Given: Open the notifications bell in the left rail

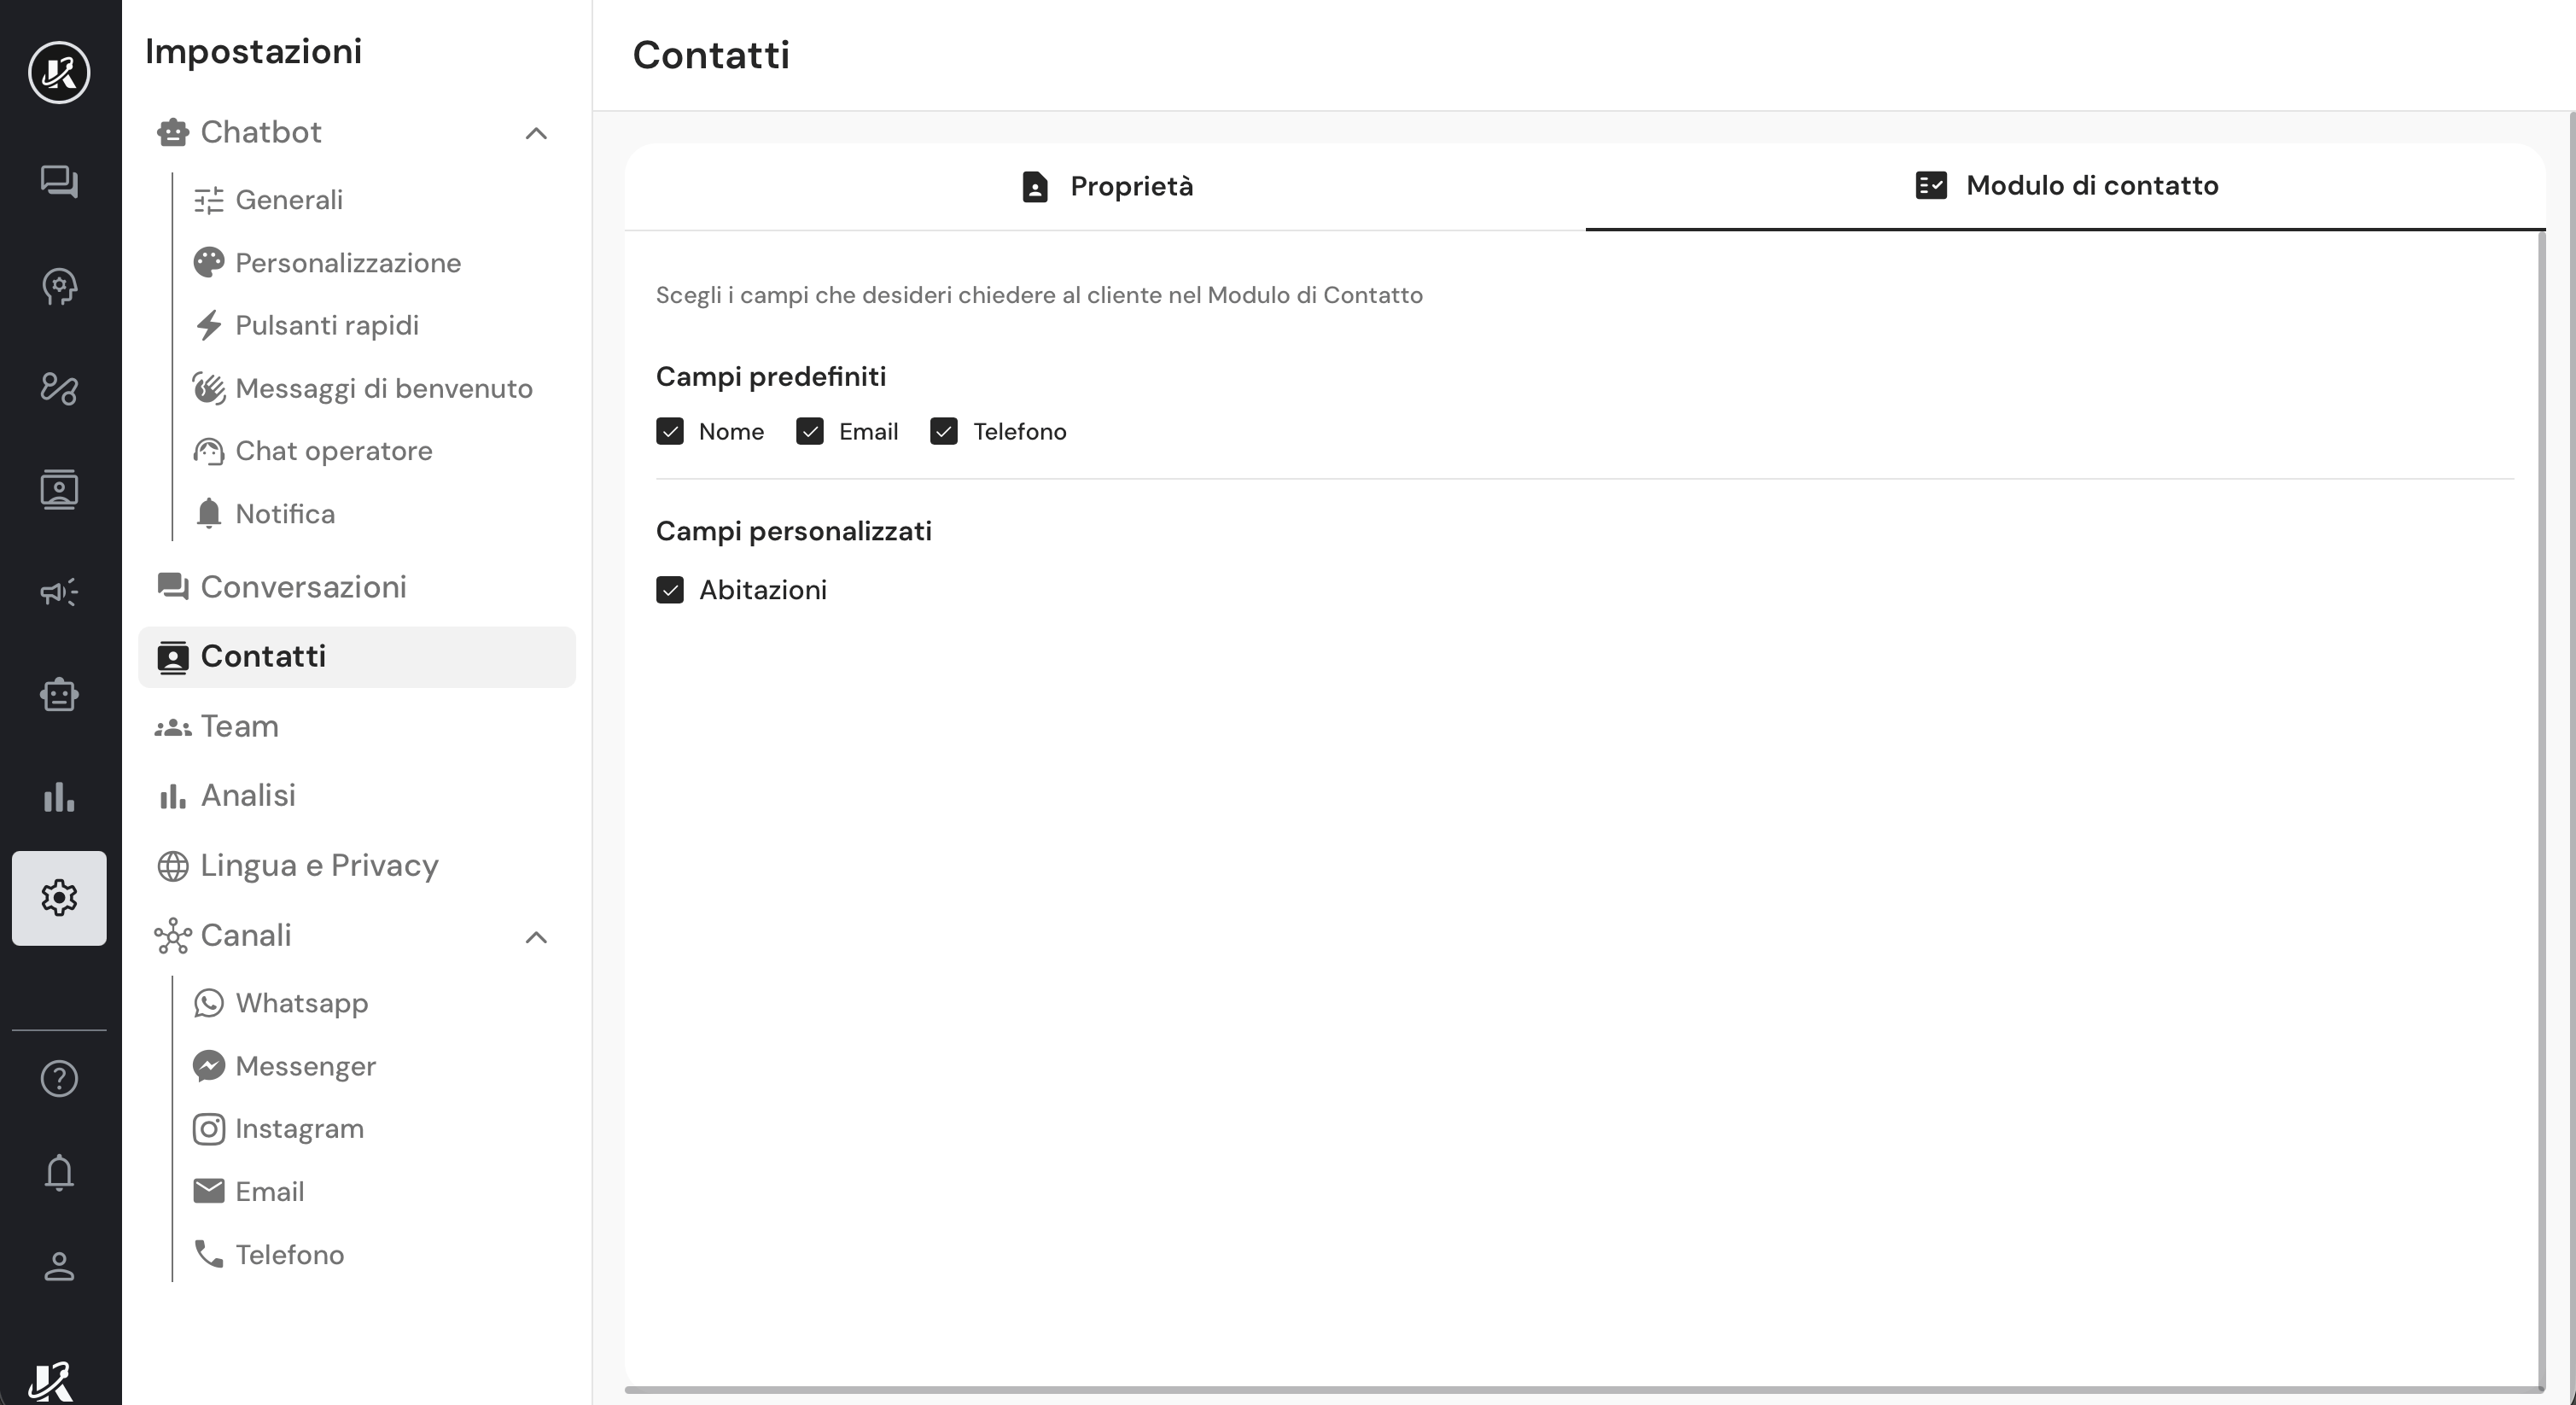Looking at the screenshot, I should pyautogui.click(x=59, y=1172).
